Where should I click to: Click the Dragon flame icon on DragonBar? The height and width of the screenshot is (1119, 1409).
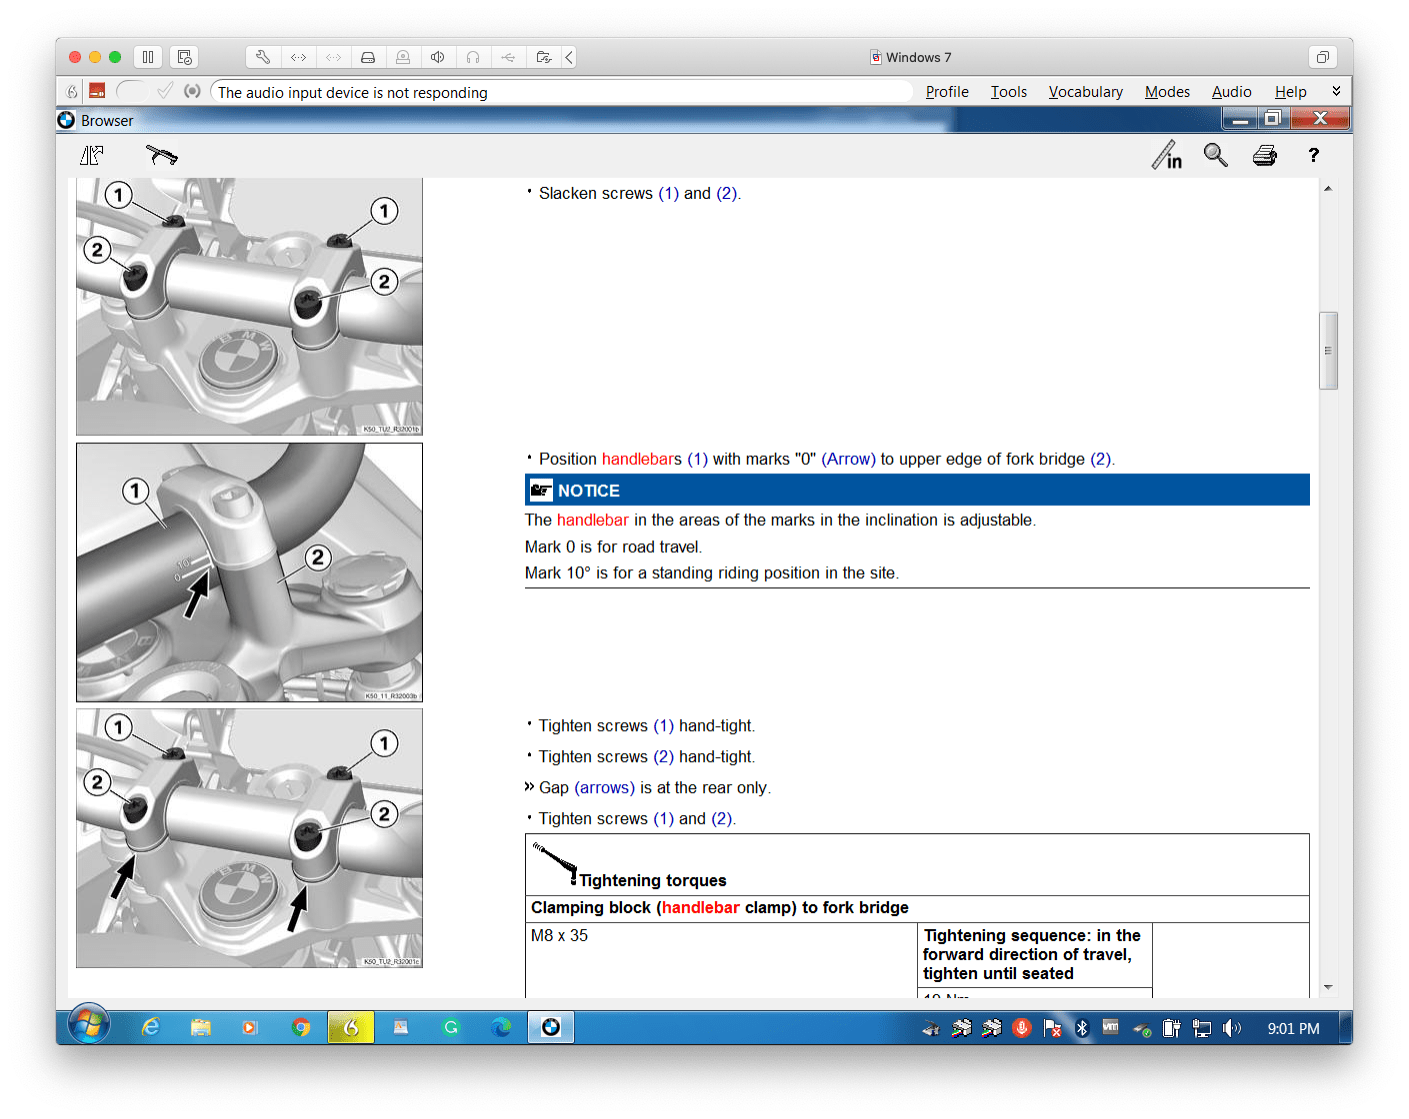[x=72, y=91]
